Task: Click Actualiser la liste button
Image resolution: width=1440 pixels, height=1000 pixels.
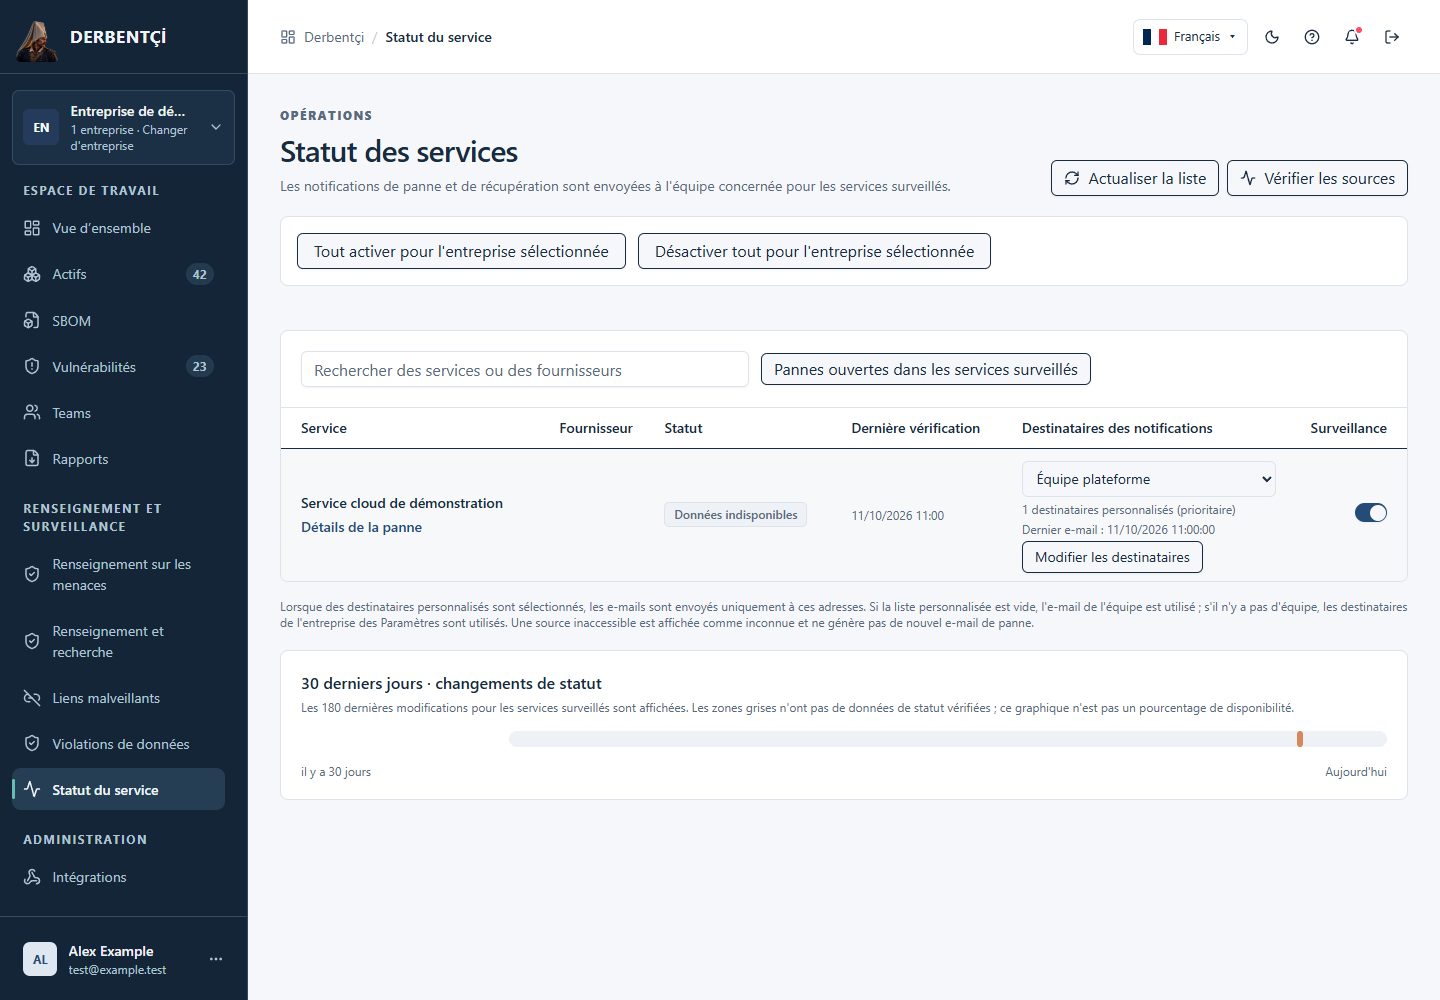Action: point(1135,178)
